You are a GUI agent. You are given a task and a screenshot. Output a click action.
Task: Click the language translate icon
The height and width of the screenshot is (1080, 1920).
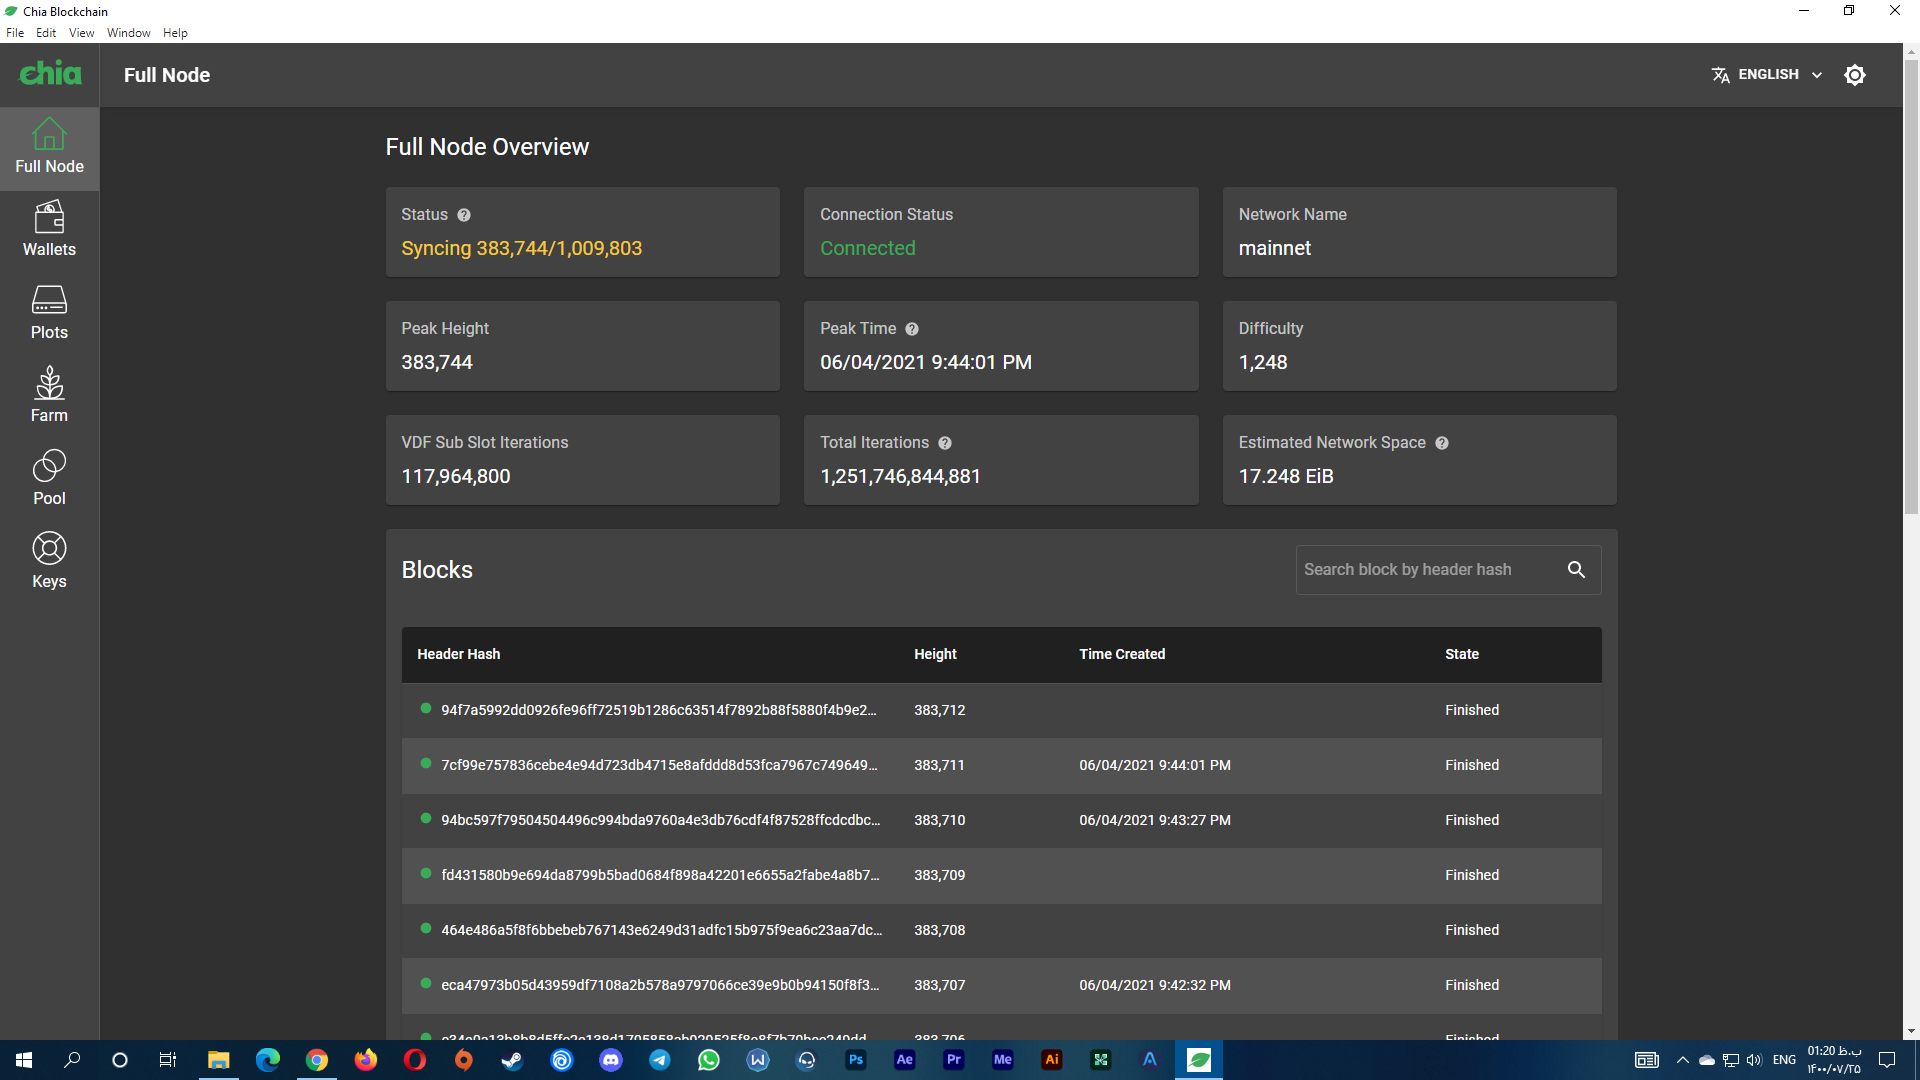coord(1720,75)
